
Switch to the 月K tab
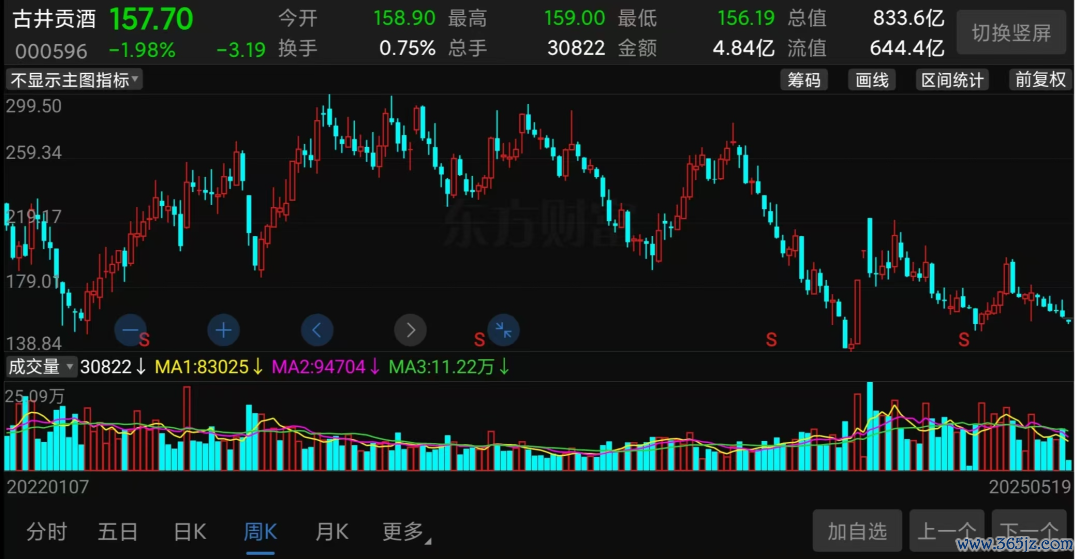332,532
